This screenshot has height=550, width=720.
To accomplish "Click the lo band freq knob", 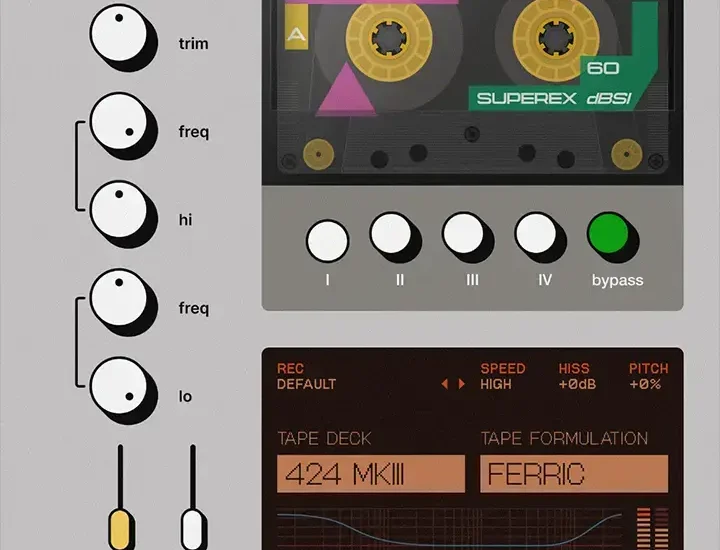I will pyautogui.click(x=119, y=297).
